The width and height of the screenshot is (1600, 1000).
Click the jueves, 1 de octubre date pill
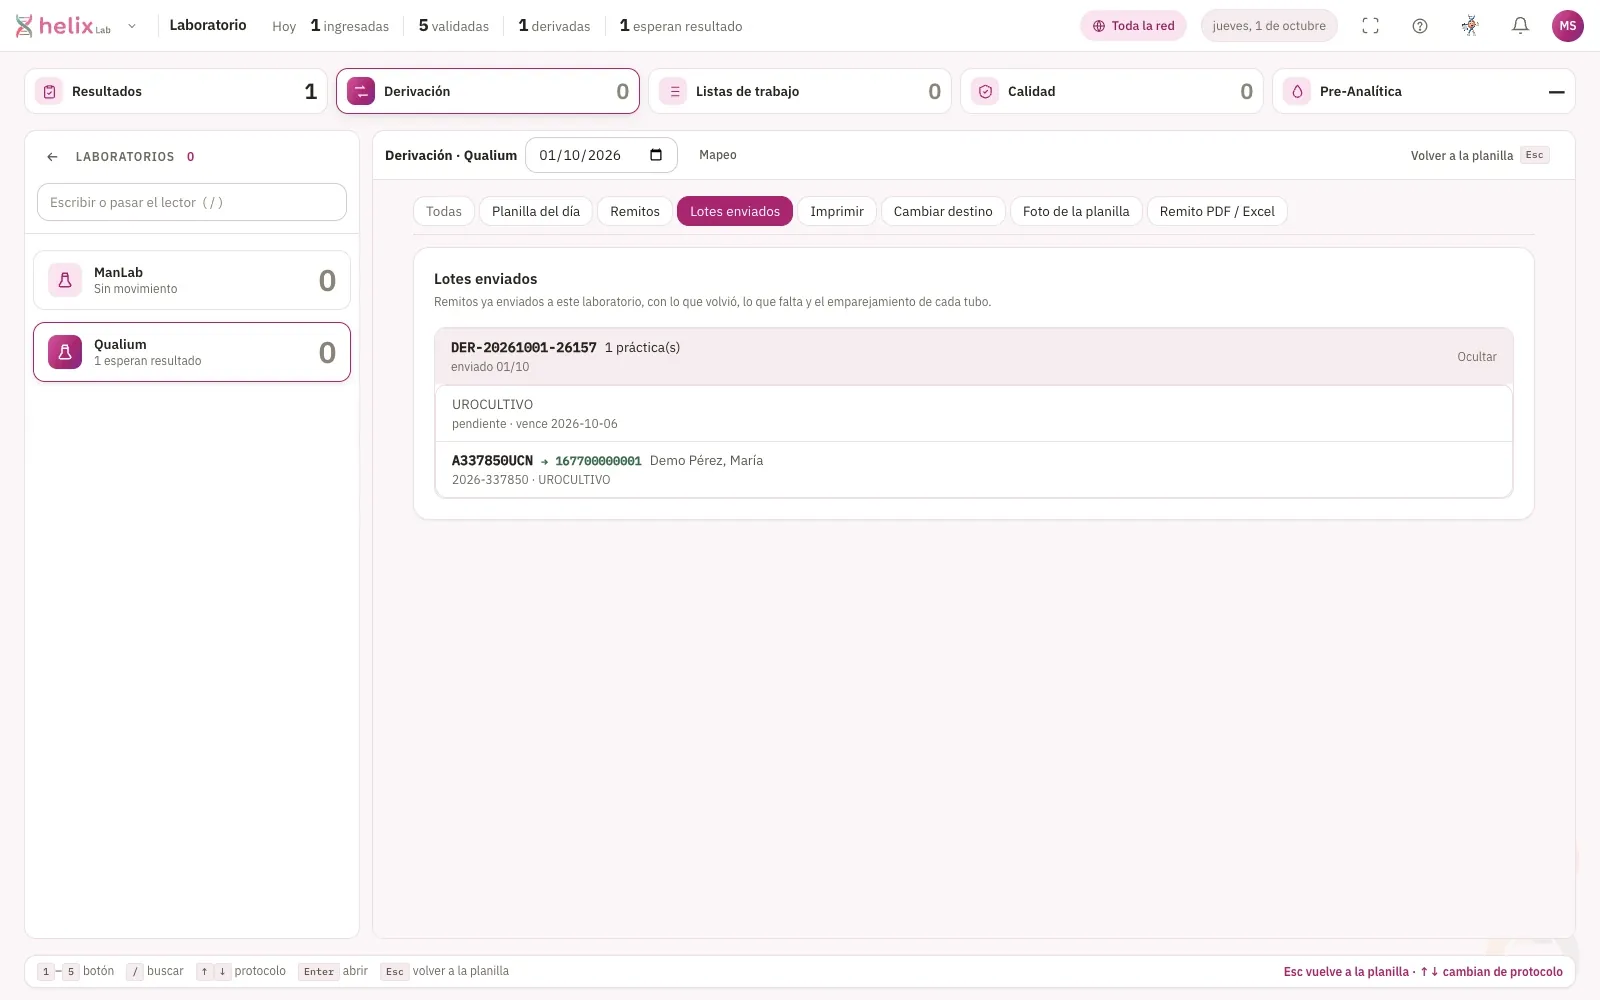1269,26
